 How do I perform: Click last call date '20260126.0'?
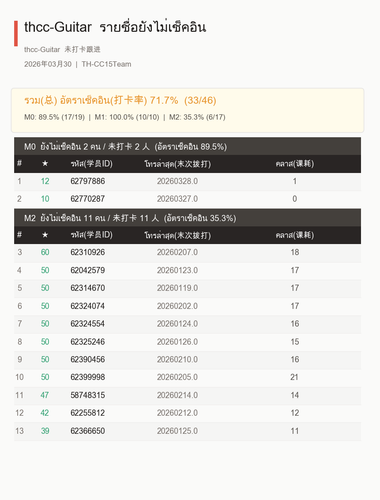tap(177, 342)
